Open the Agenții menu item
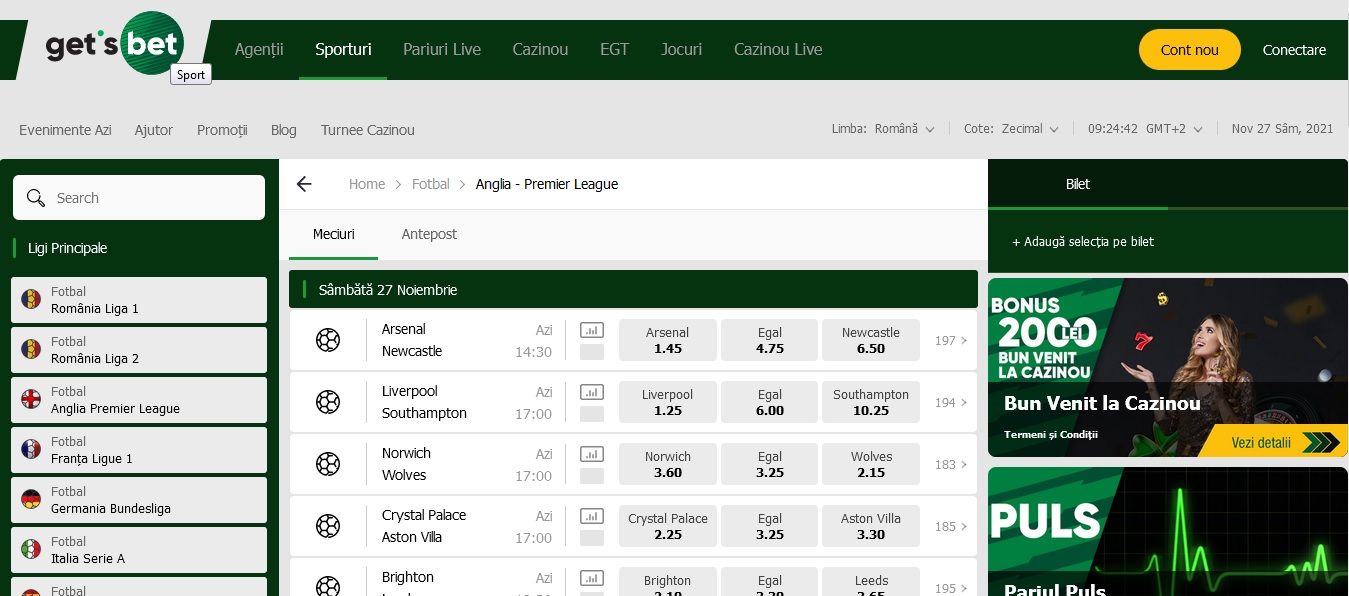 [x=259, y=49]
